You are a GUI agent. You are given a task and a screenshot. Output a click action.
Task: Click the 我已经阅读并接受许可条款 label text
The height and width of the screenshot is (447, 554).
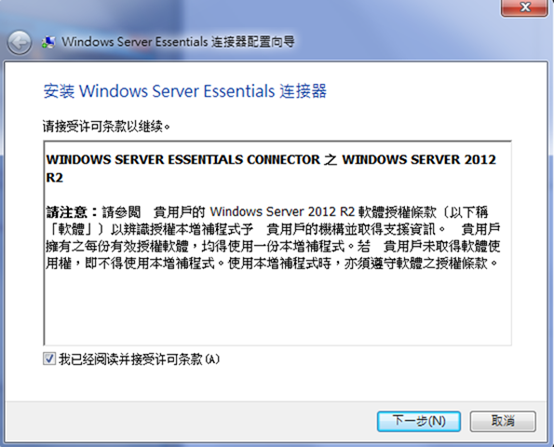[130, 359]
